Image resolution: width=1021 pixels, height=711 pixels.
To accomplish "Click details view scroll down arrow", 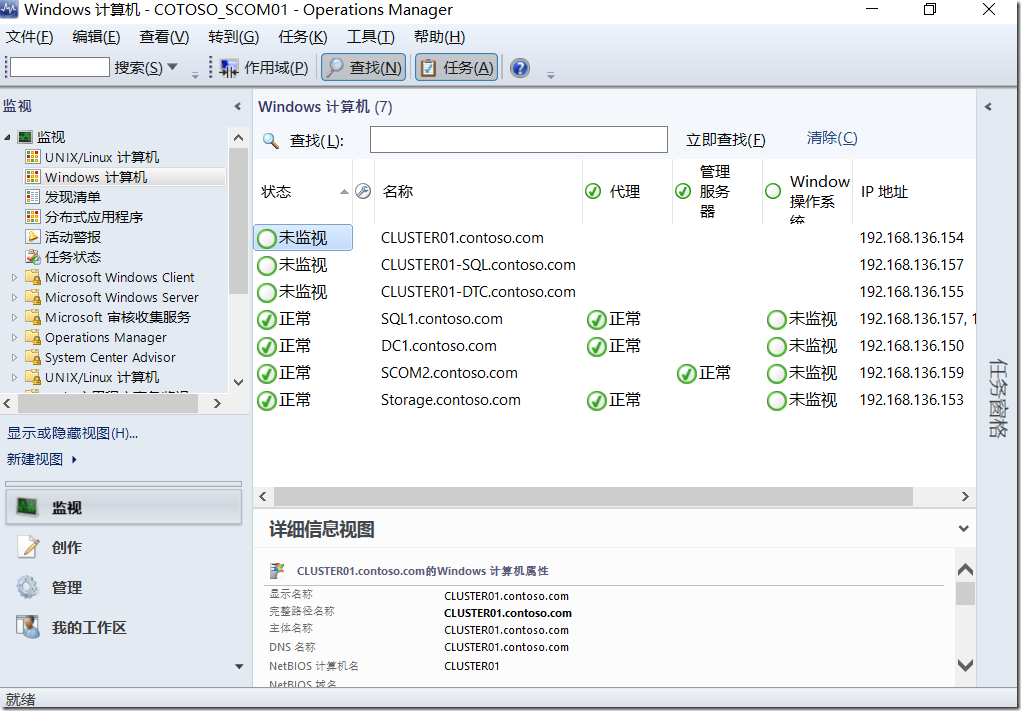I will [965, 665].
